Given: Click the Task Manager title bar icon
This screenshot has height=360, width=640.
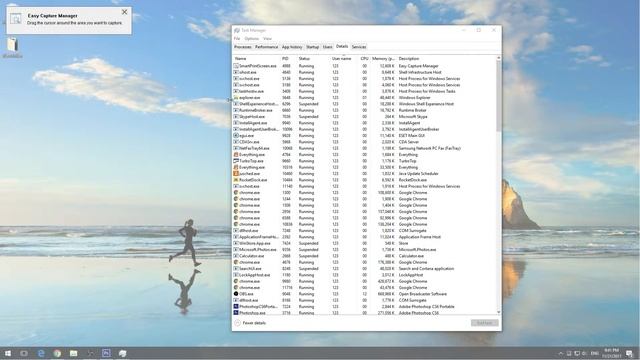Looking at the screenshot, I should click(x=237, y=30).
